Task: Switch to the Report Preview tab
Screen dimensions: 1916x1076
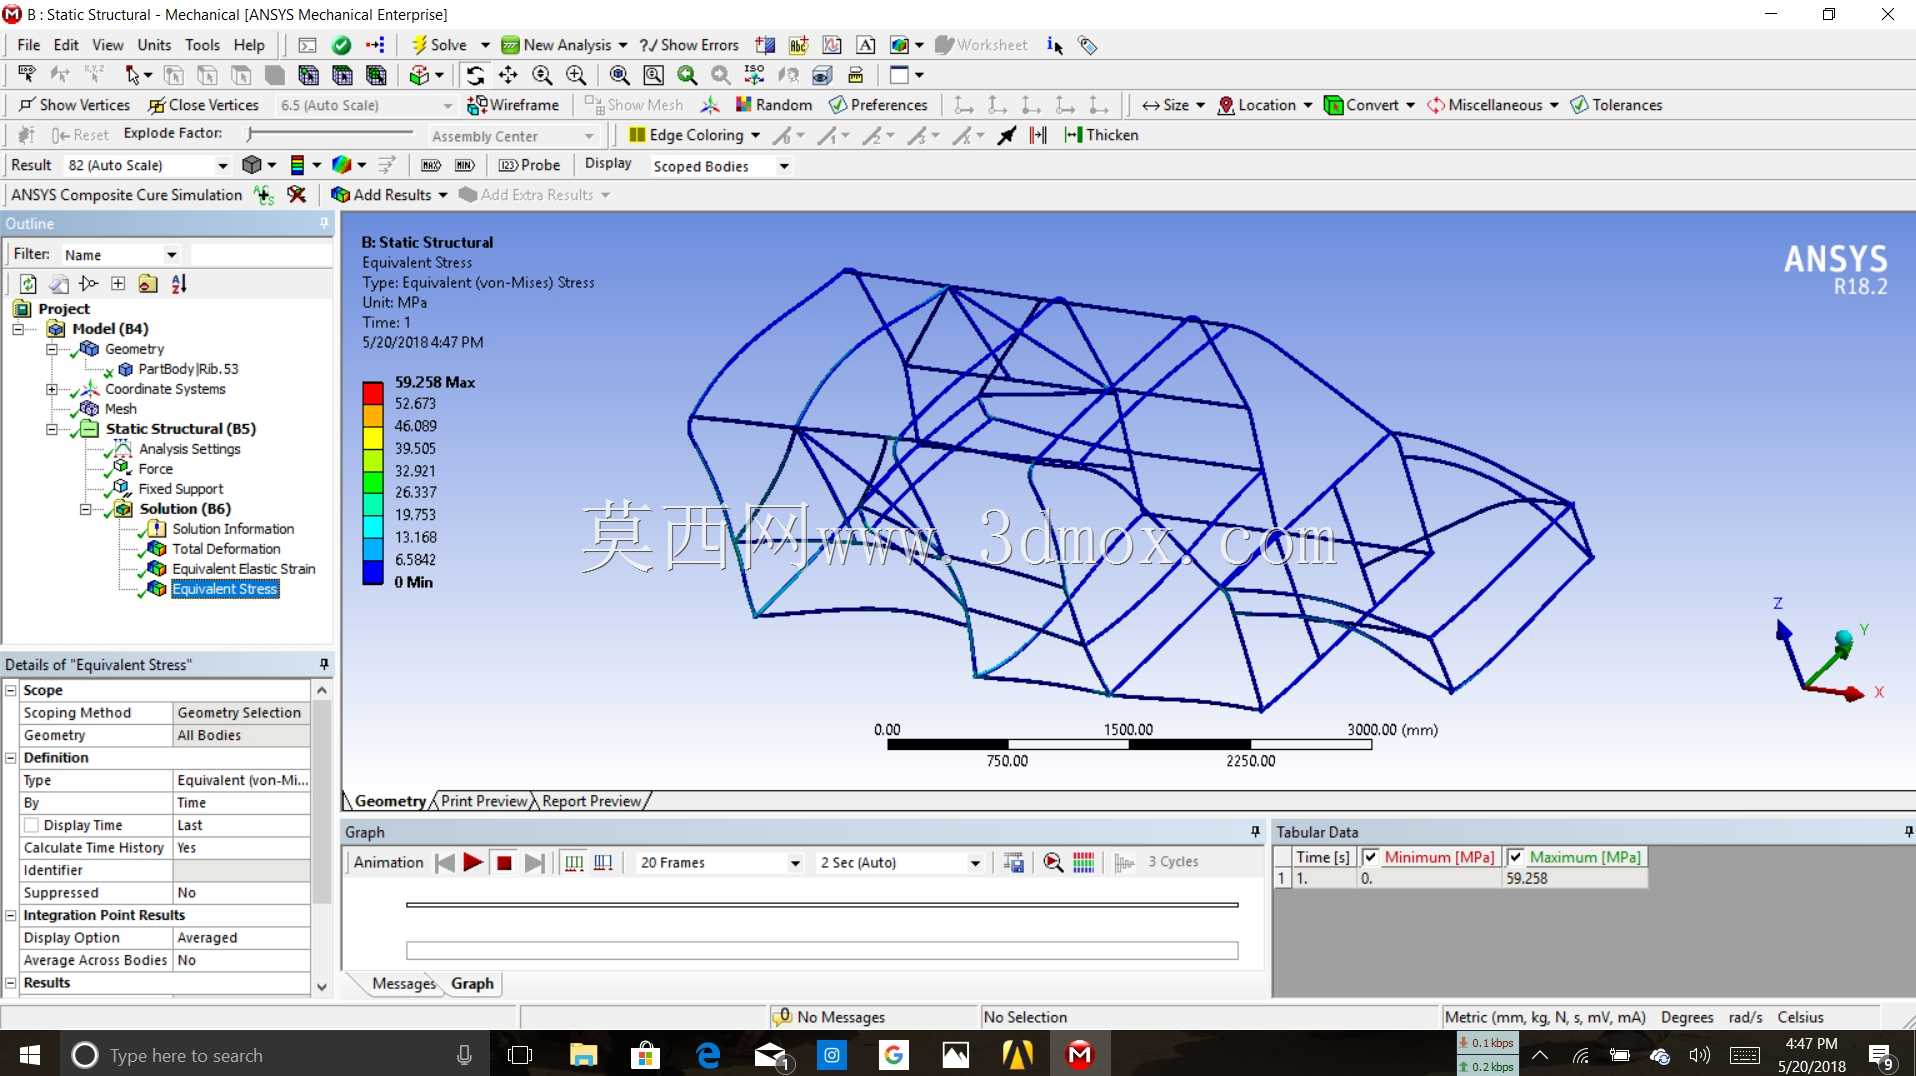Action: [591, 801]
